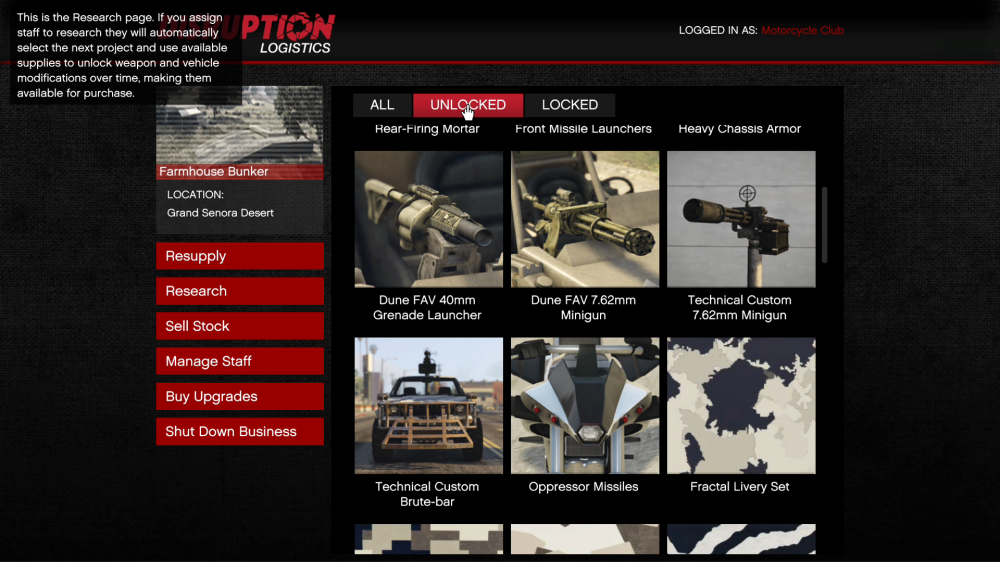Show the LOCKED research items tab

click(569, 105)
